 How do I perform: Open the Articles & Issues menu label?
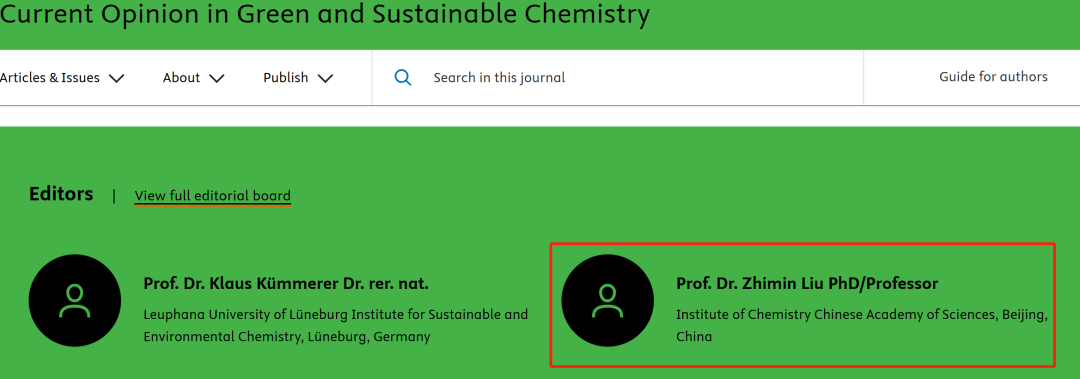(x=50, y=78)
